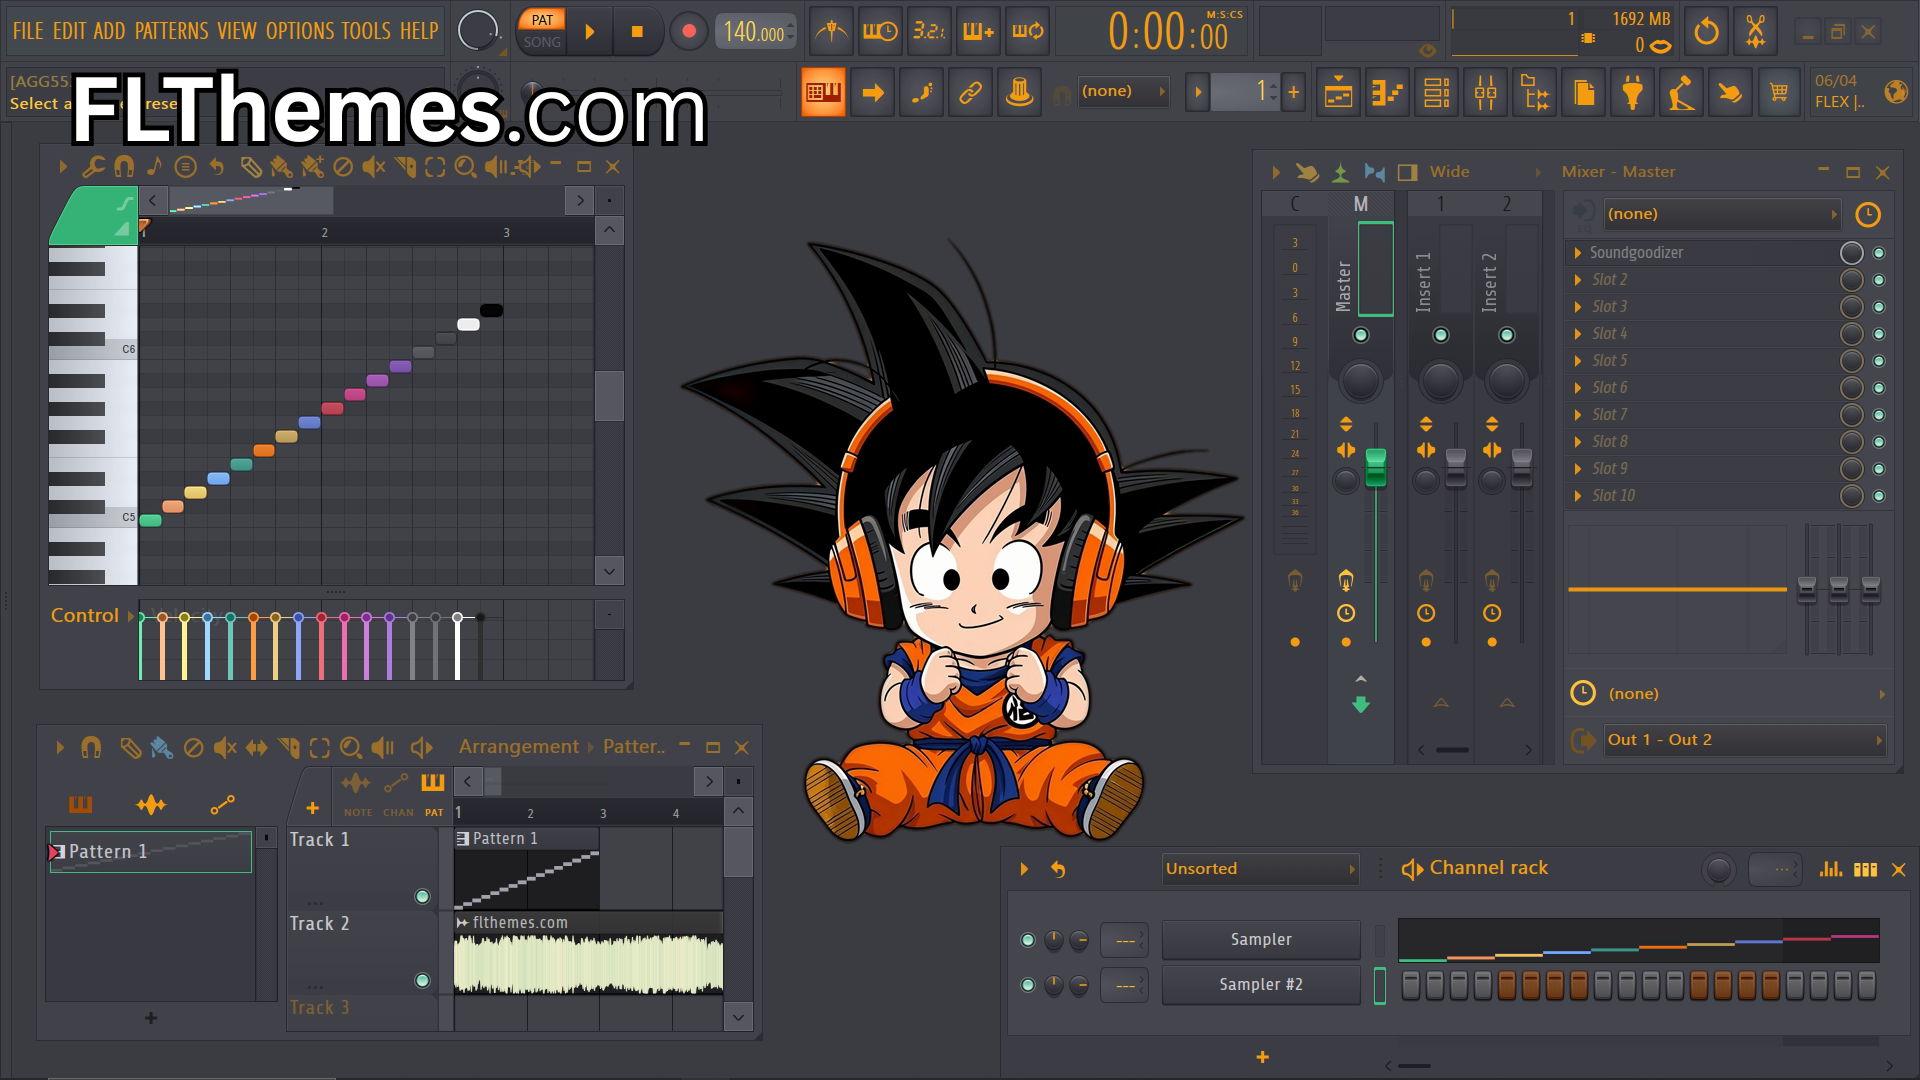Click the stamp tool icon in toolbar
Image resolution: width=1920 pixels, height=1080 pixels.
click(x=1019, y=93)
